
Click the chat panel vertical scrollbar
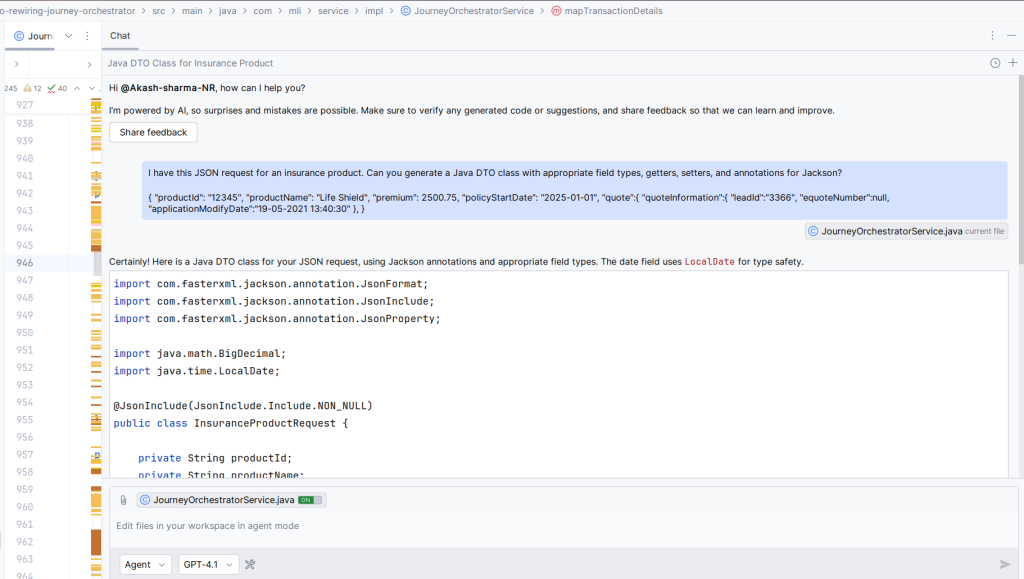(x=1021, y=170)
